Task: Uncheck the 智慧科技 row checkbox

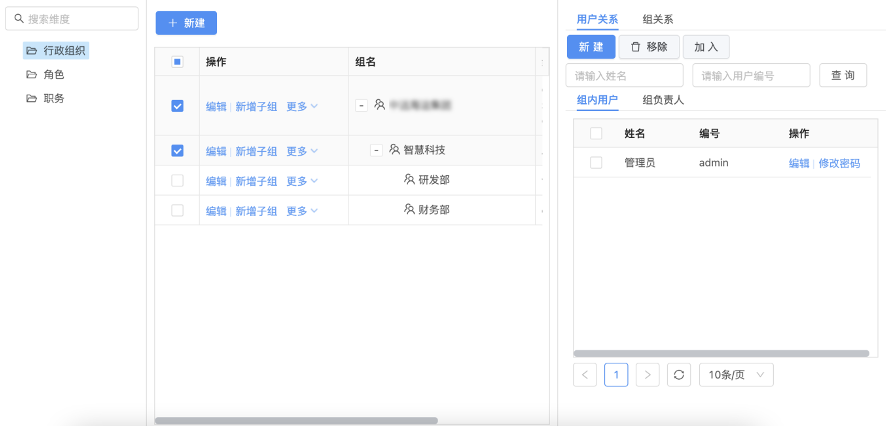Action: 177,150
